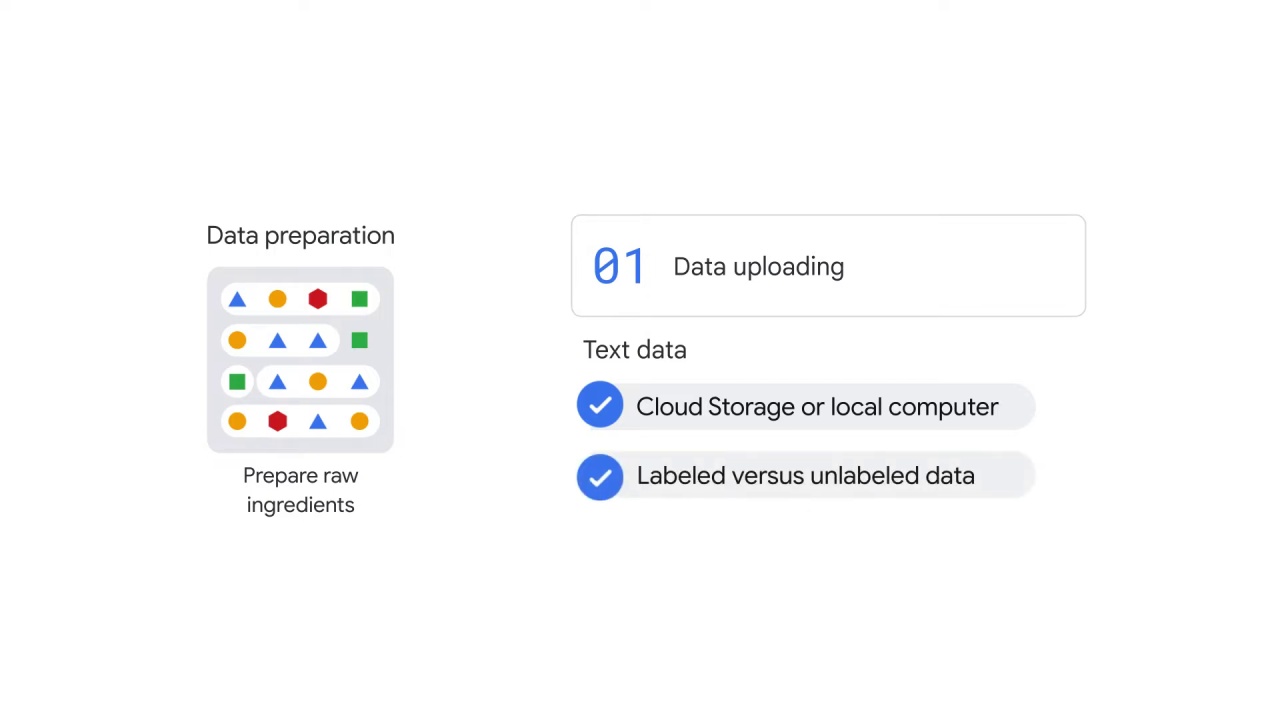Click the Cloud Storage or local computer text
Screen dimensions: 1280x720
[817, 407]
